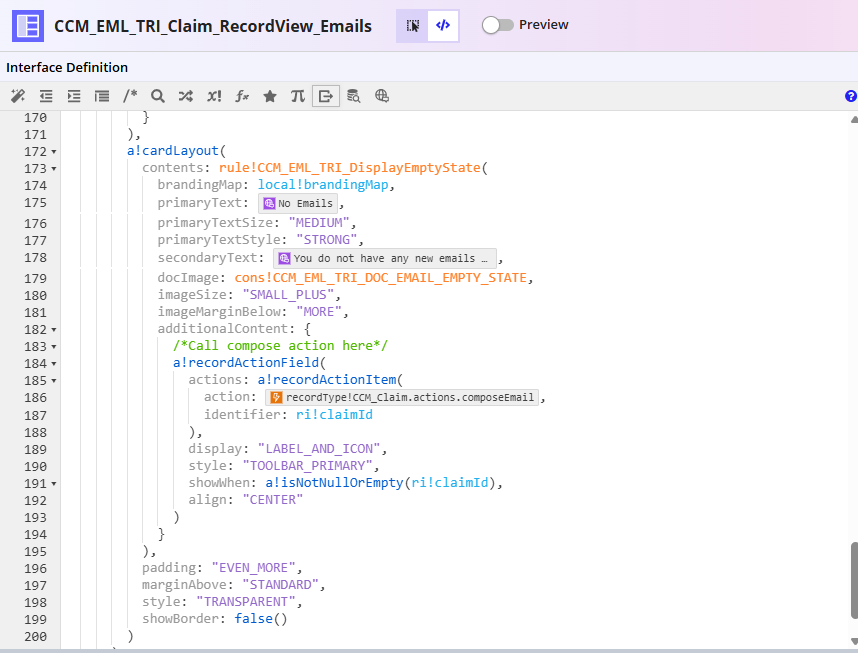Click the "STRONG" primaryTextStyle value

(x=327, y=240)
